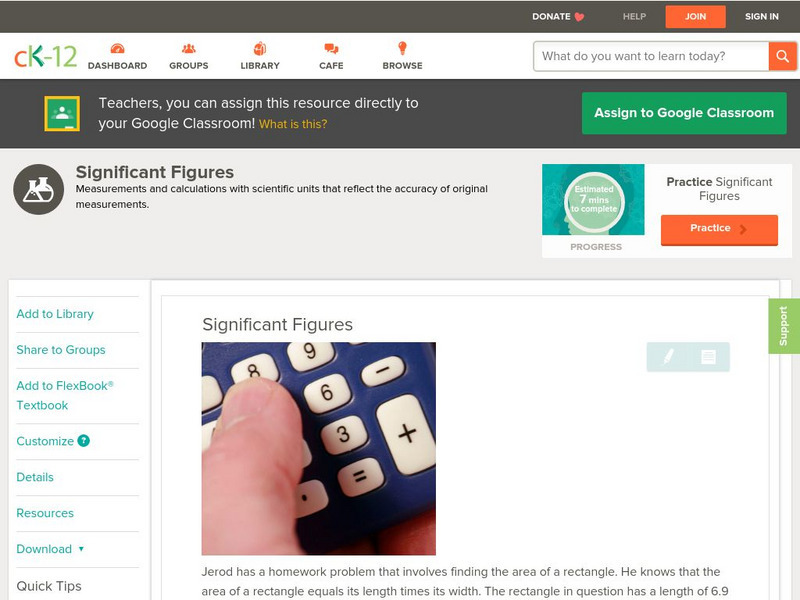
Task: Click the 'What is this?' link
Action: coord(293,124)
